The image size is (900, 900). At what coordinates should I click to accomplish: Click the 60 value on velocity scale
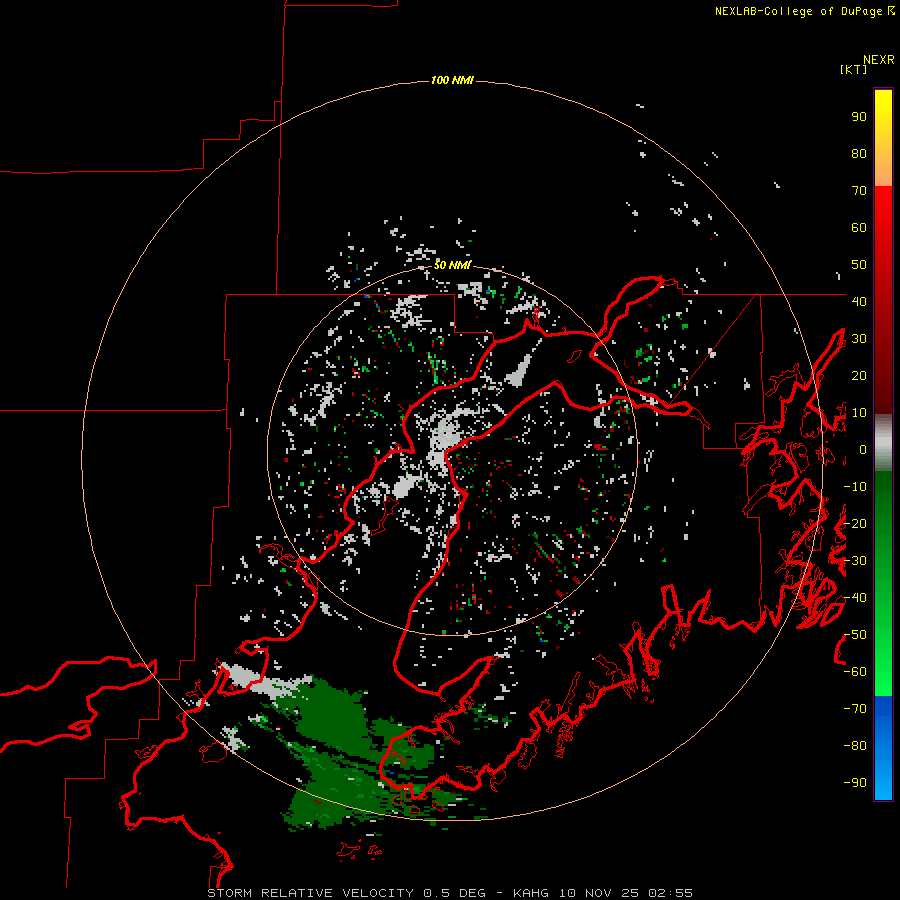[859, 228]
